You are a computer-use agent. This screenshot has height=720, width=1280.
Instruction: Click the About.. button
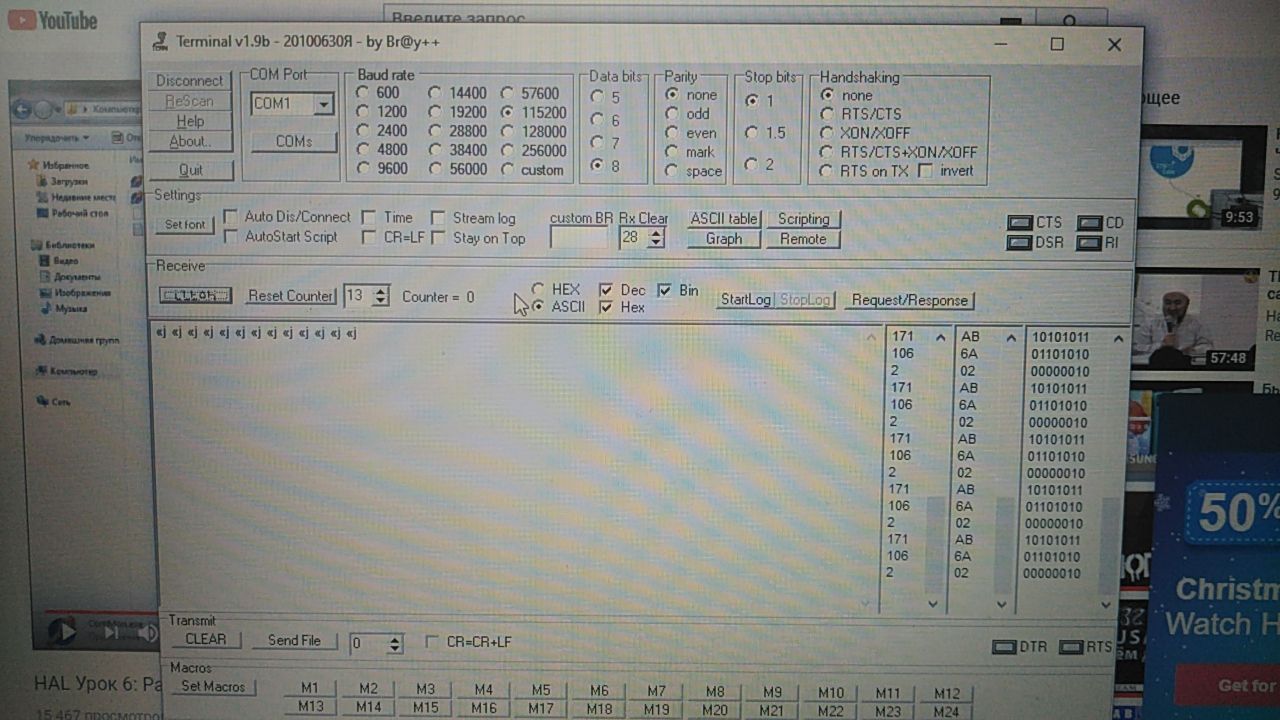click(190, 141)
